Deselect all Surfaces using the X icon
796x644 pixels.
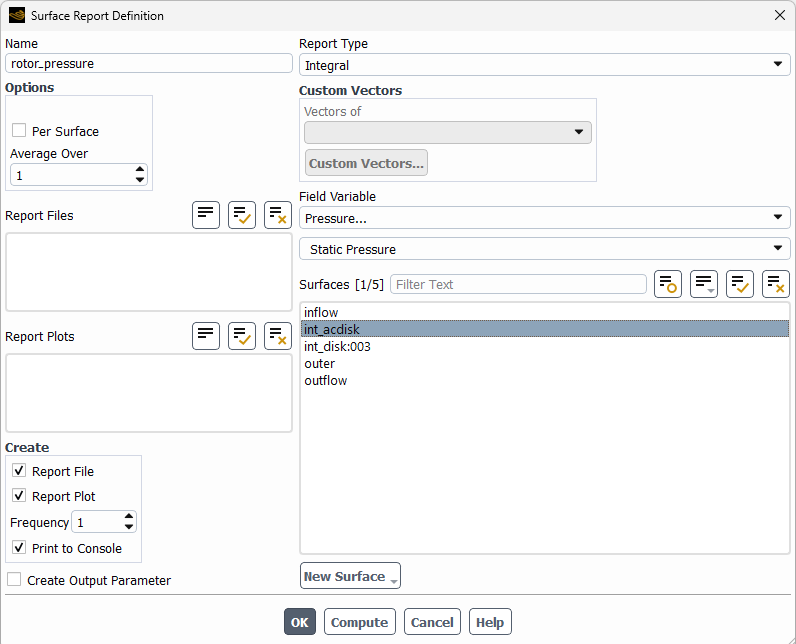[x=776, y=284]
